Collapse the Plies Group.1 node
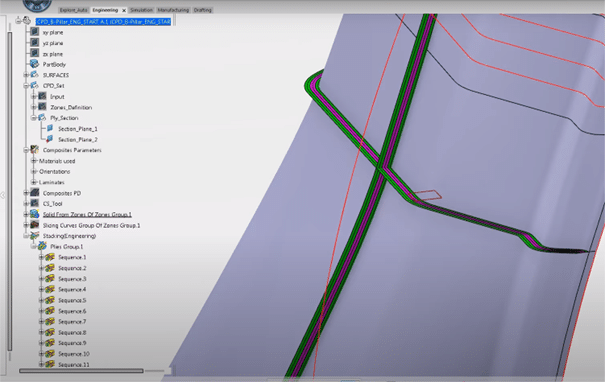Screen dimensions: 605x382 point(34,246)
